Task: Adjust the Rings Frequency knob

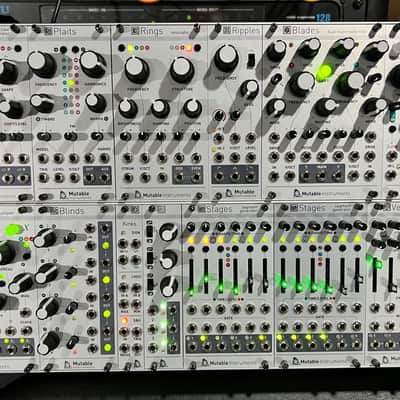Action: [137, 70]
